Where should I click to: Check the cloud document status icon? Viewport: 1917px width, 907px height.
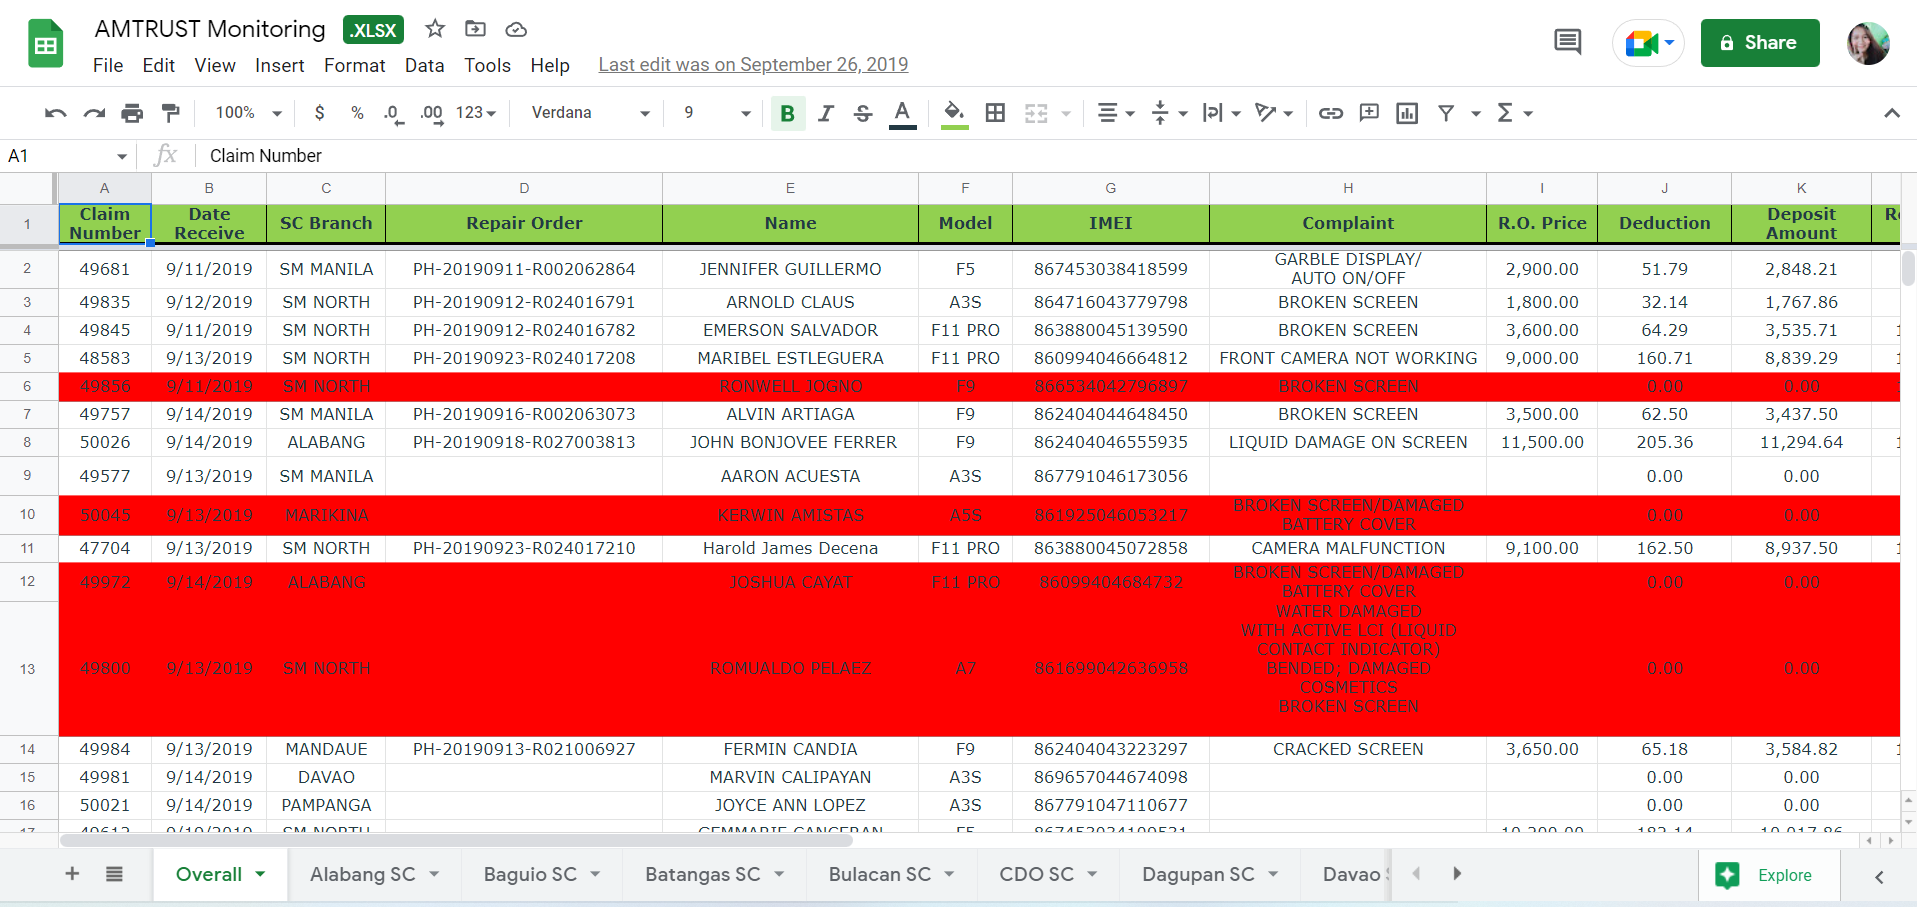point(516,29)
